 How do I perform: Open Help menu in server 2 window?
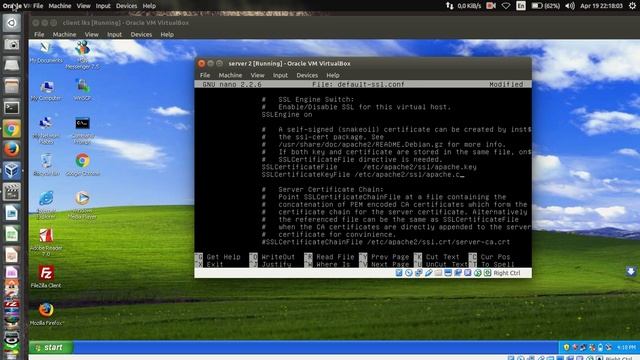pyautogui.click(x=333, y=75)
